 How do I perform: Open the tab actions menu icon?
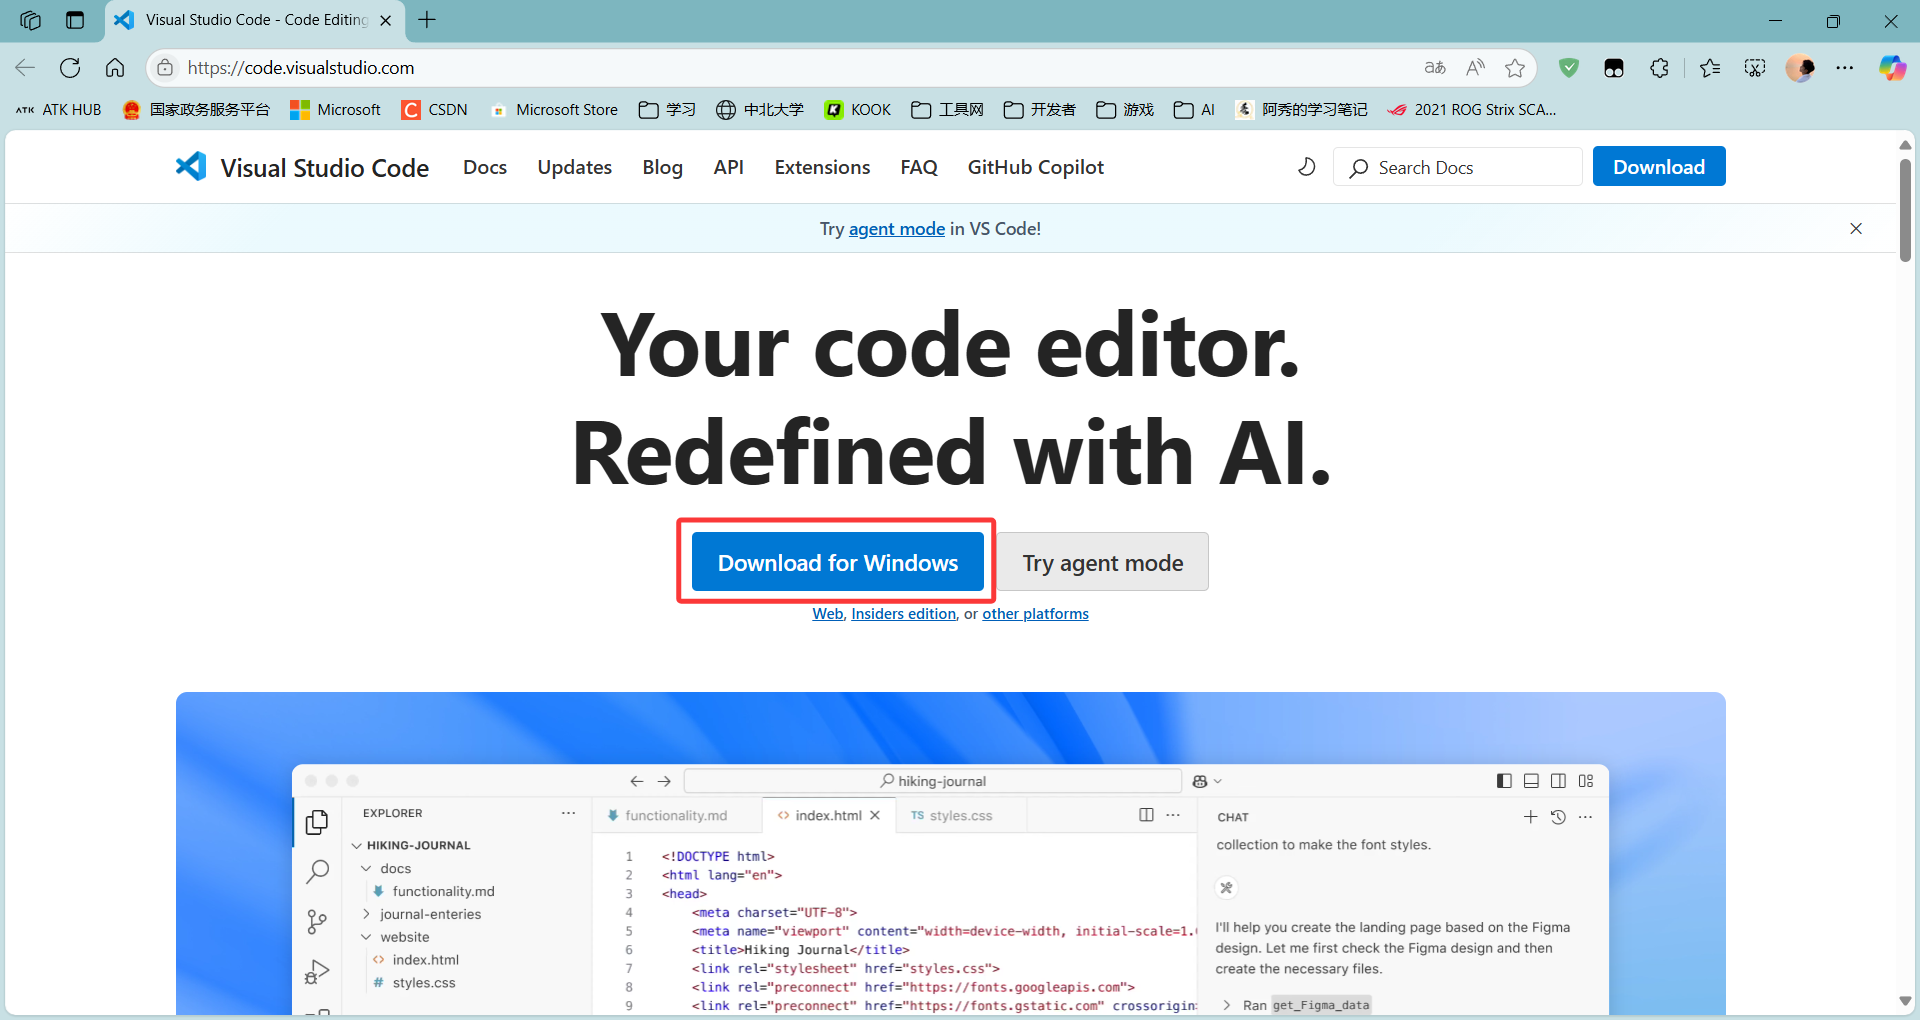(75, 20)
